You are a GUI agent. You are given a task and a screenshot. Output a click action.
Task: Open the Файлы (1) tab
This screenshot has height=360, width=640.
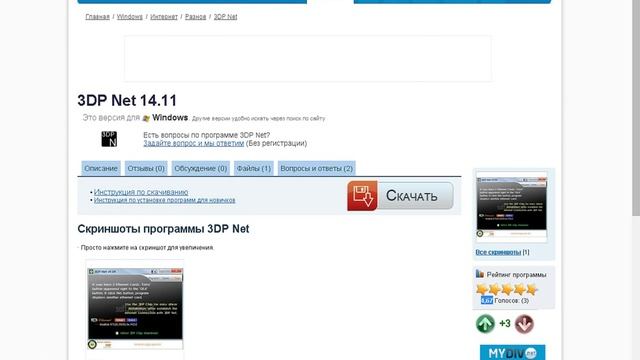[x=253, y=168]
